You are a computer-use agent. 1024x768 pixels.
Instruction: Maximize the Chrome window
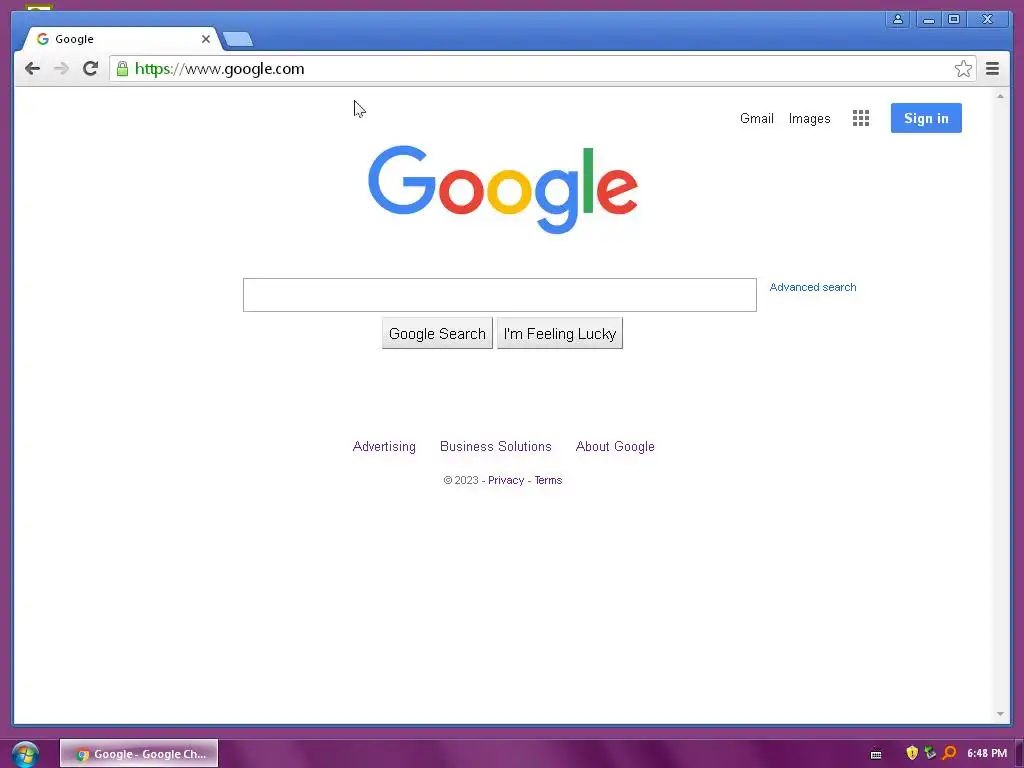click(x=954, y=20)
